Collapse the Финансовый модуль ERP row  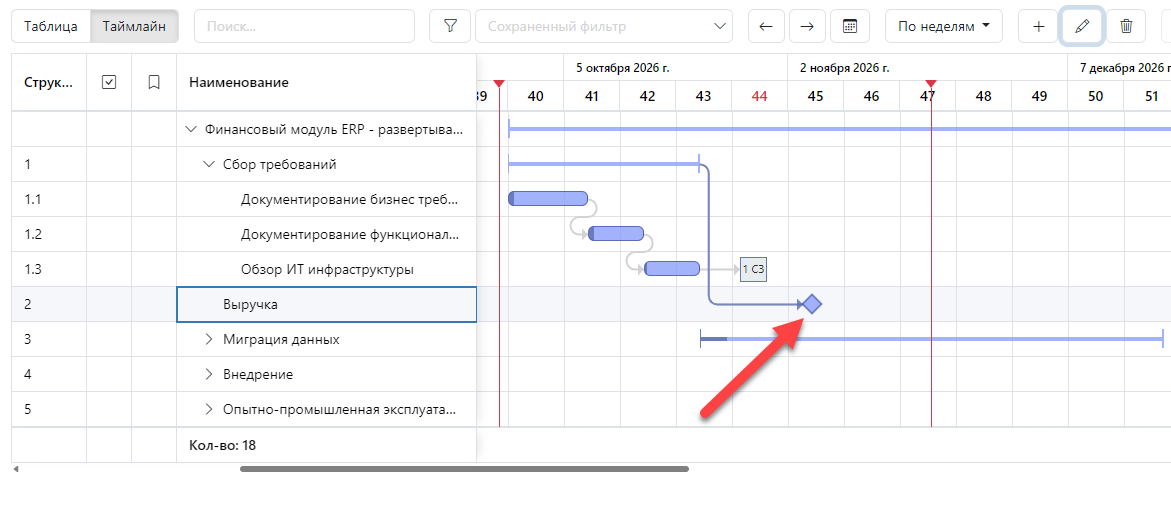(x=190, y=129)
